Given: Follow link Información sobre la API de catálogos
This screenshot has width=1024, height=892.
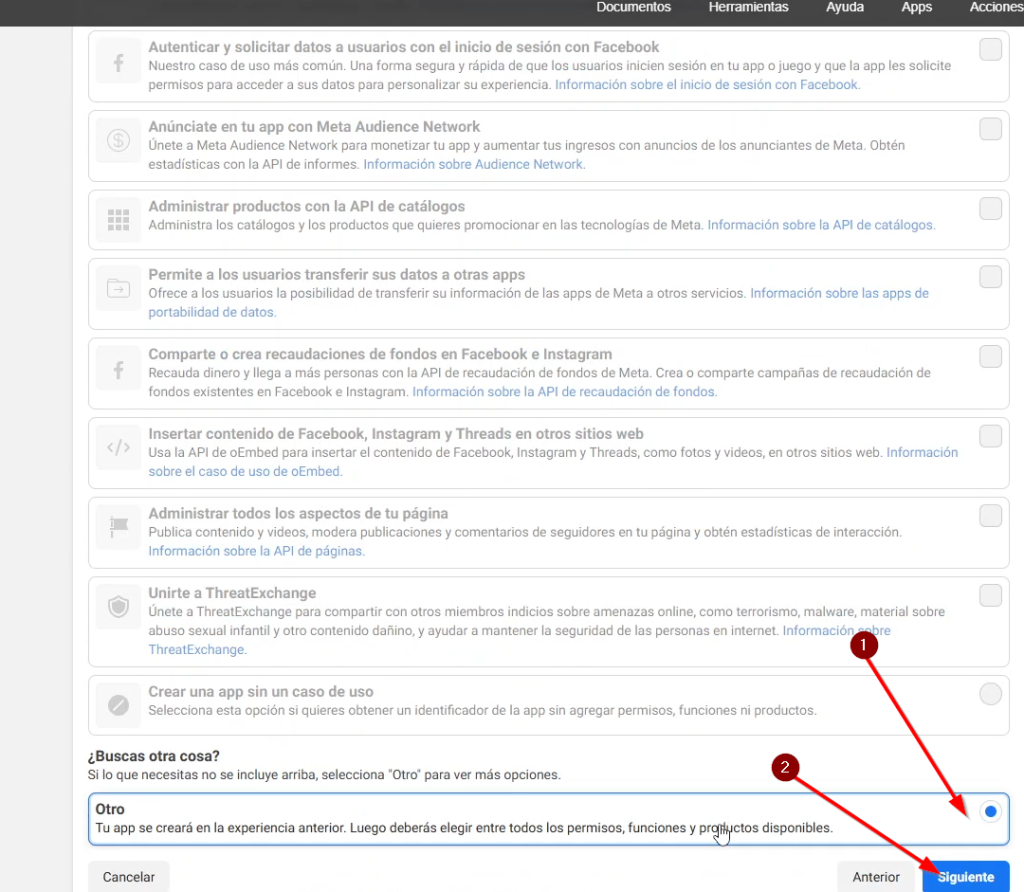Looking at the screenshot, I should (821, 225).
